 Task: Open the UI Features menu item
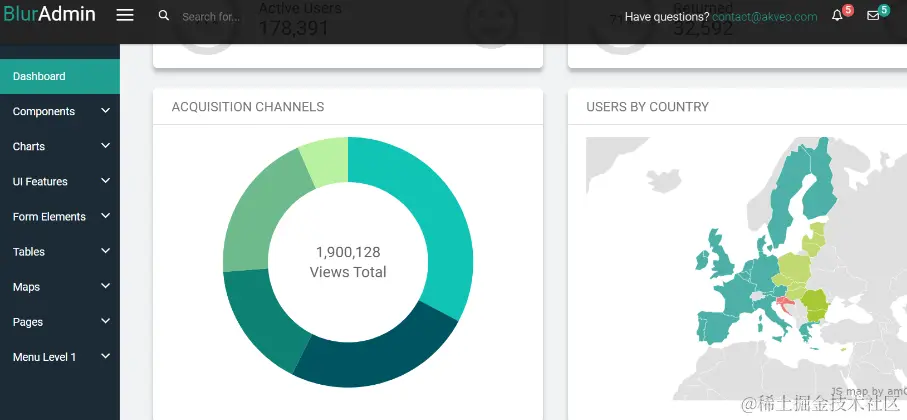coord(60,182)
